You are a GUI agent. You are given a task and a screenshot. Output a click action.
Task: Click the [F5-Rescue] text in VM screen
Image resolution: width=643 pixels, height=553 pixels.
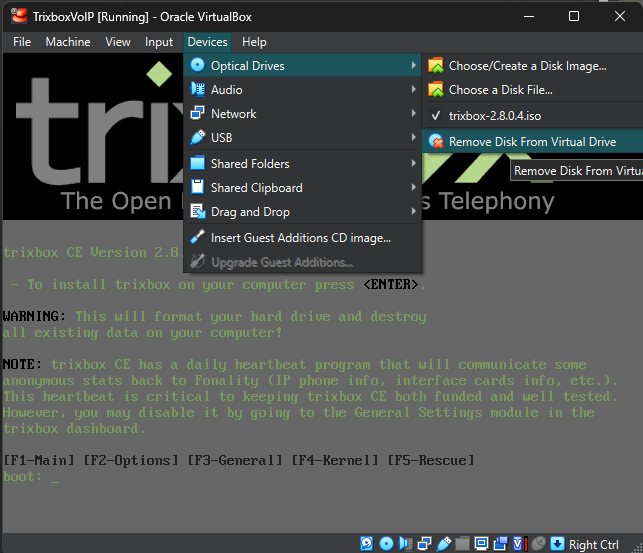click(x=431, y=460)
